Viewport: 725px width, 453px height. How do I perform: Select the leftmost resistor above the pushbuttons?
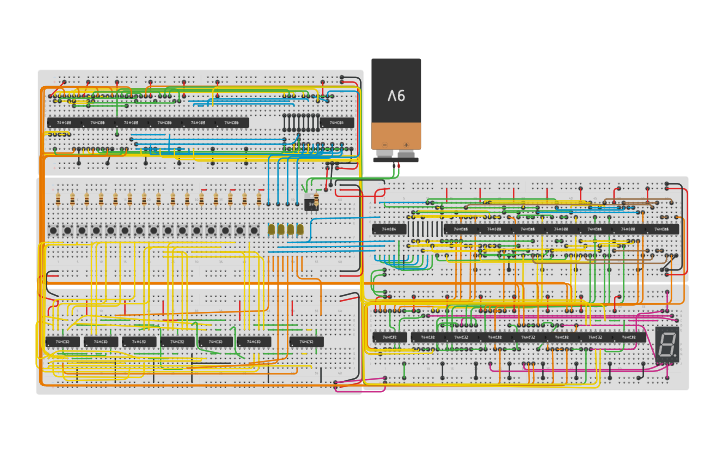pyautogui.click(x=59, y=199)
